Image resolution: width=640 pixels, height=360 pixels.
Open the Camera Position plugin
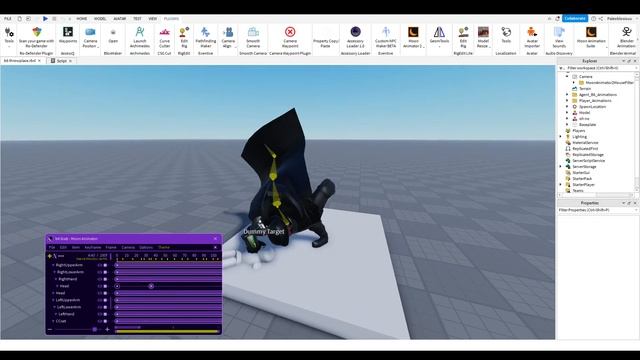90,37
